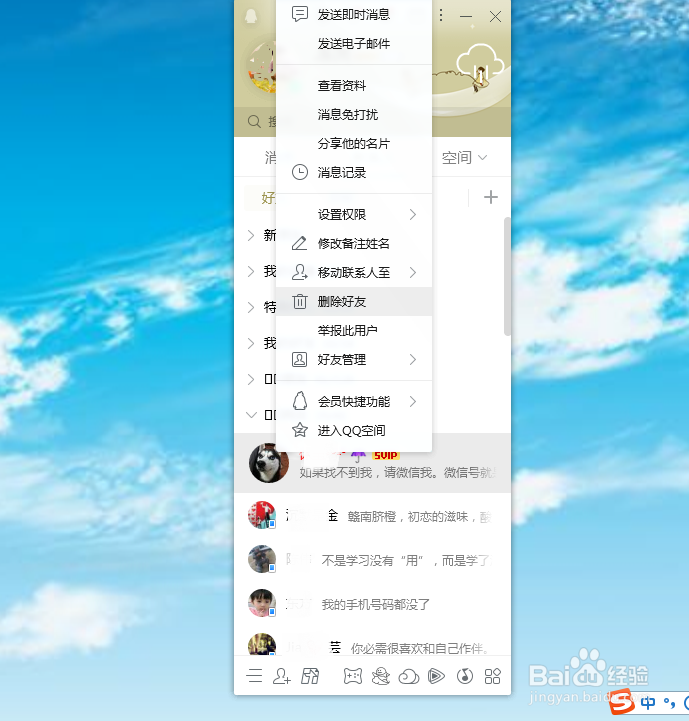689x721 pixels.
Task: Toggle Sogou punctuation mode button
Action: point(669,703)
